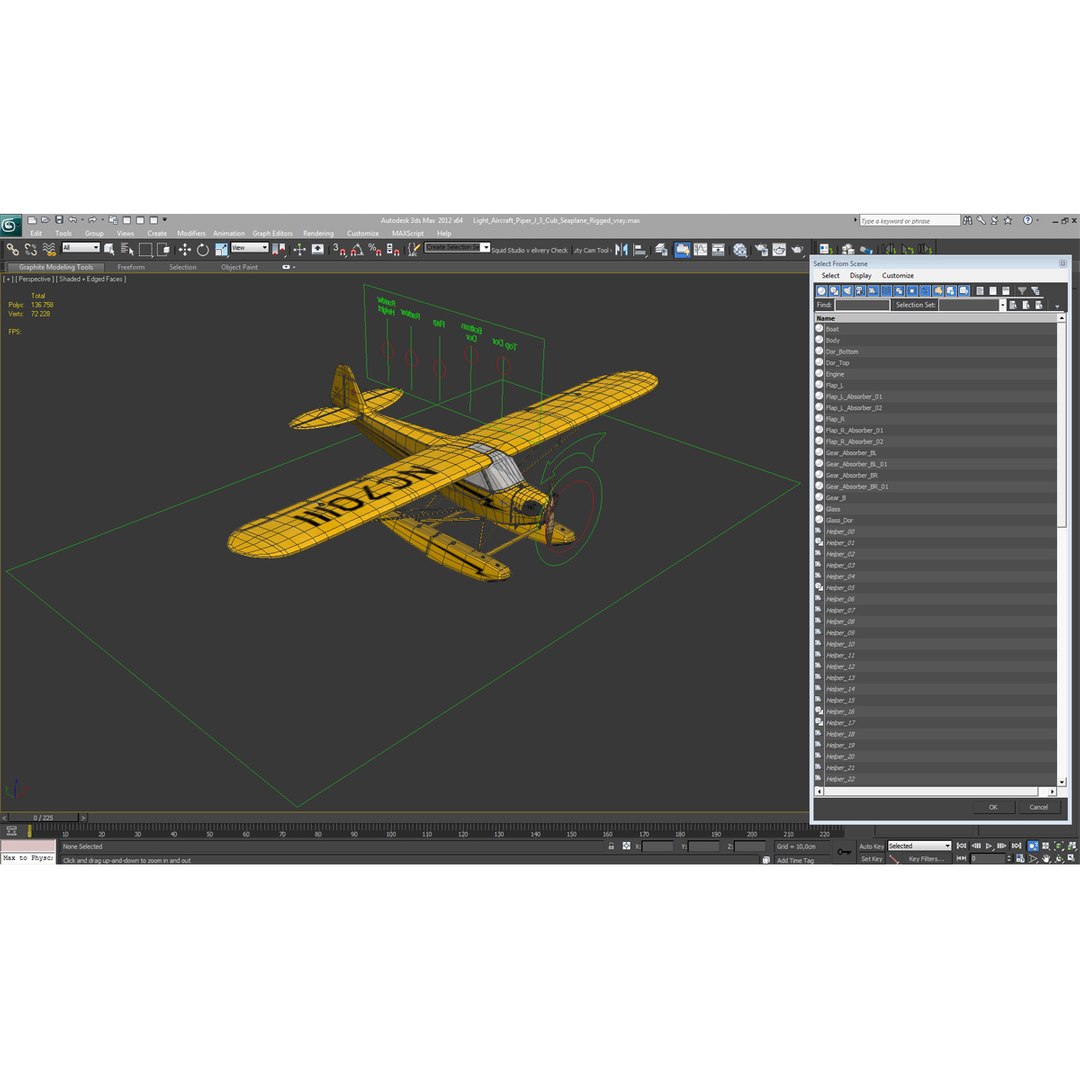This screenshot has height=1080, width=1080.
Task: Toggle the selection lock icon in status bar
Action: coord(611,846)
